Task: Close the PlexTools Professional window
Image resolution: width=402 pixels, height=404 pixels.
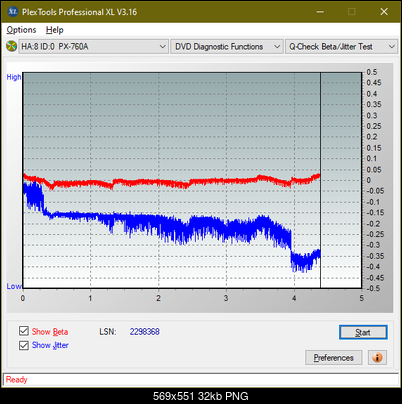Action: pyautogui.click(x=384, y=12)
